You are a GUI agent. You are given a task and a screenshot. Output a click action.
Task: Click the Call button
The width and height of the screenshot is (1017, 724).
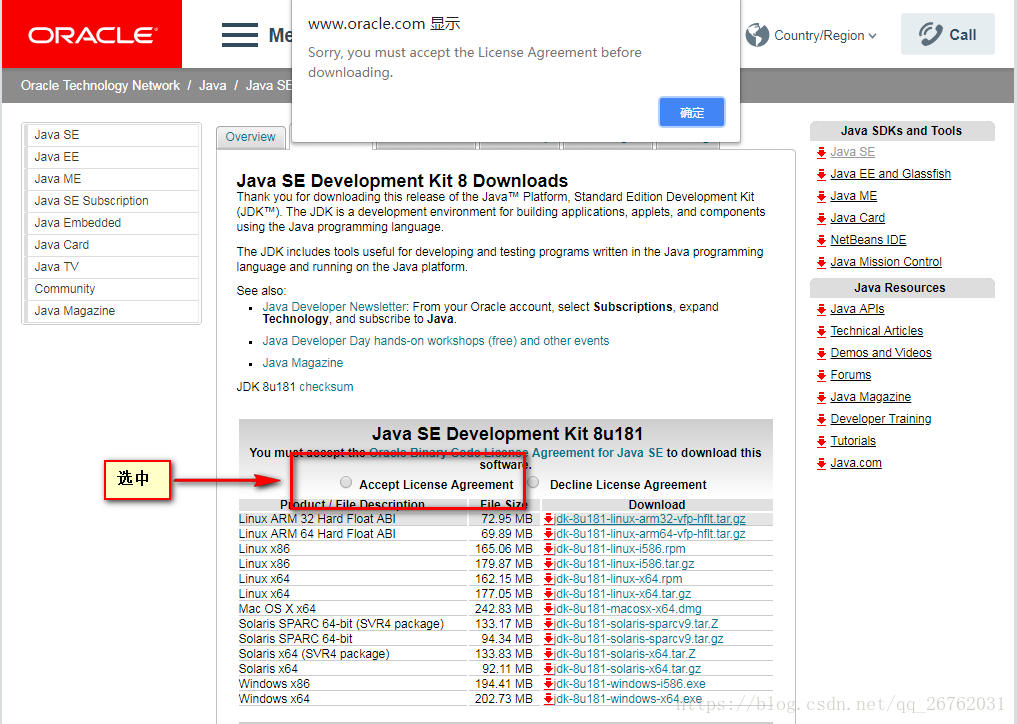click(948, 34)
